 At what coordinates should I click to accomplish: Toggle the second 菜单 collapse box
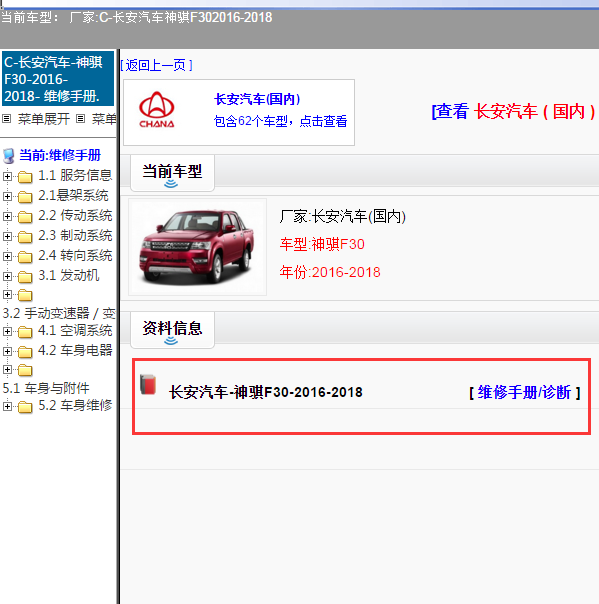[x=80, y=119]
